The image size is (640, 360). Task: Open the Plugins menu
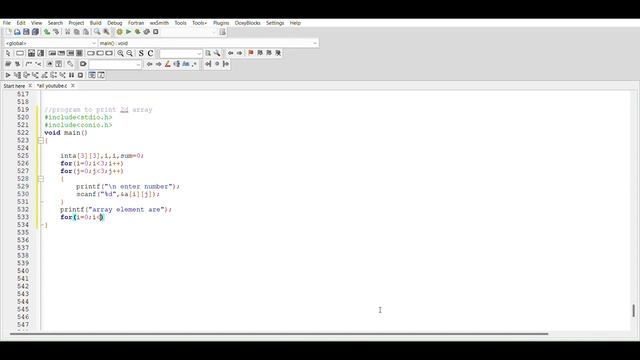tap(221, 23)
